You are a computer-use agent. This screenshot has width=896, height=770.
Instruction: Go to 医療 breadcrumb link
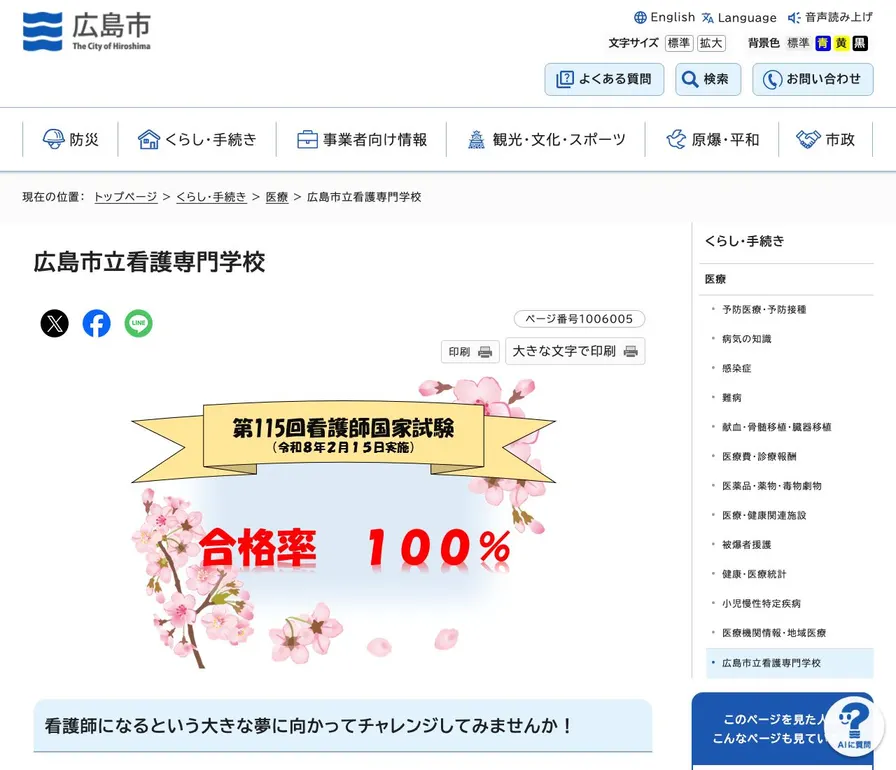tap(277, 196)
